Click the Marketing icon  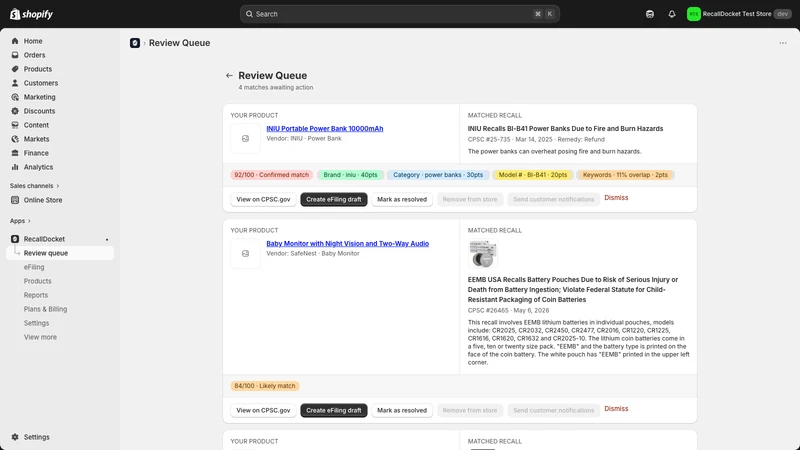point(15,97)
